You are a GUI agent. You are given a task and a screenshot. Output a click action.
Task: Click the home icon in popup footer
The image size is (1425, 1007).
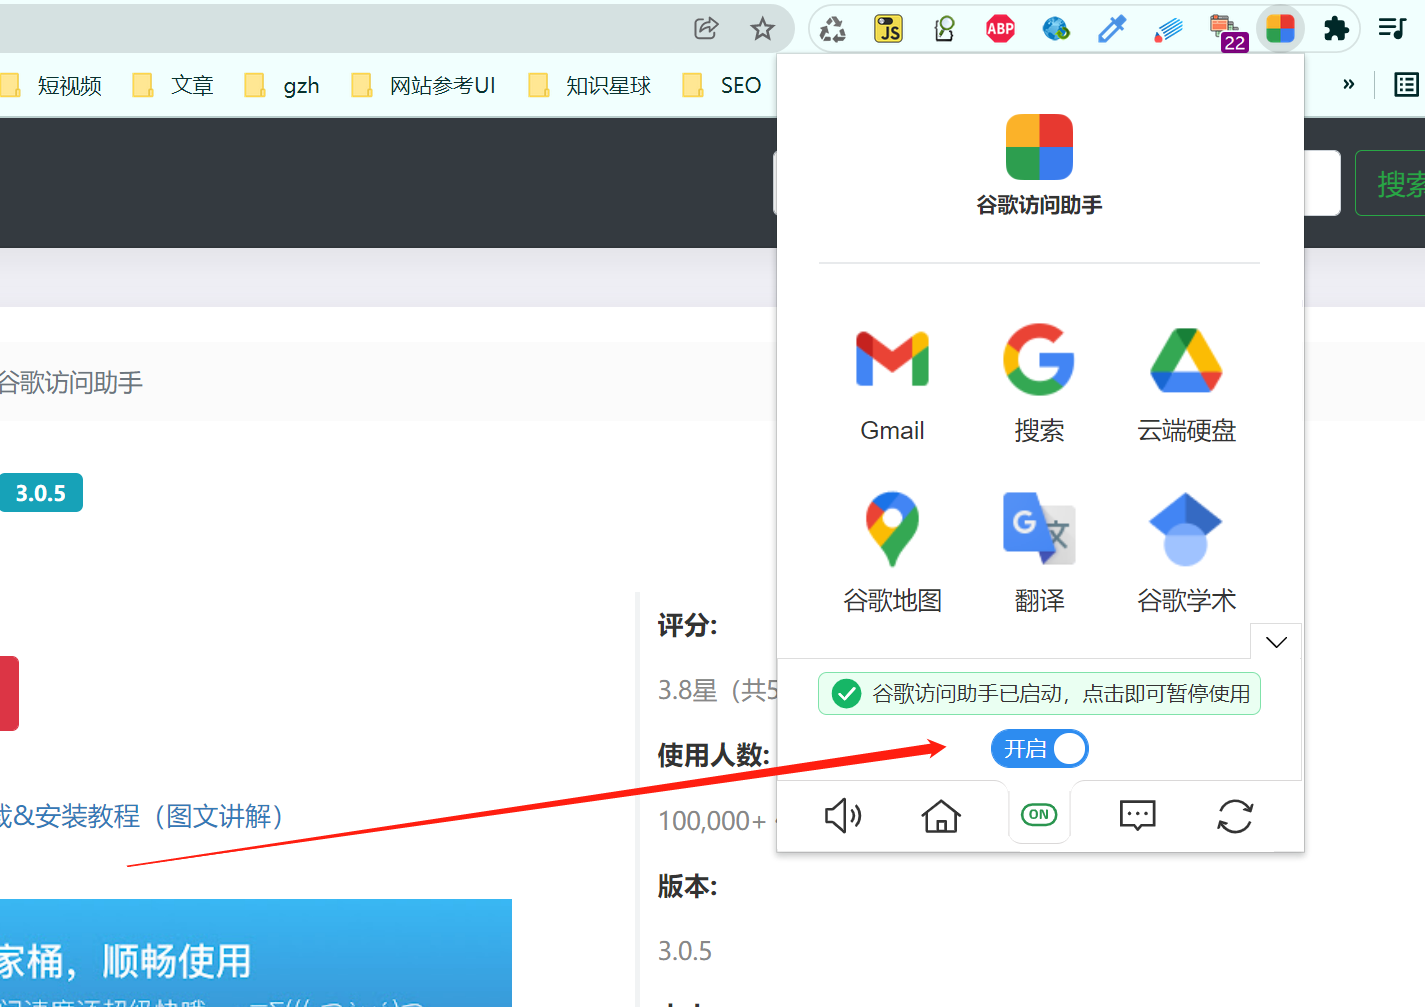pos(941,816)
